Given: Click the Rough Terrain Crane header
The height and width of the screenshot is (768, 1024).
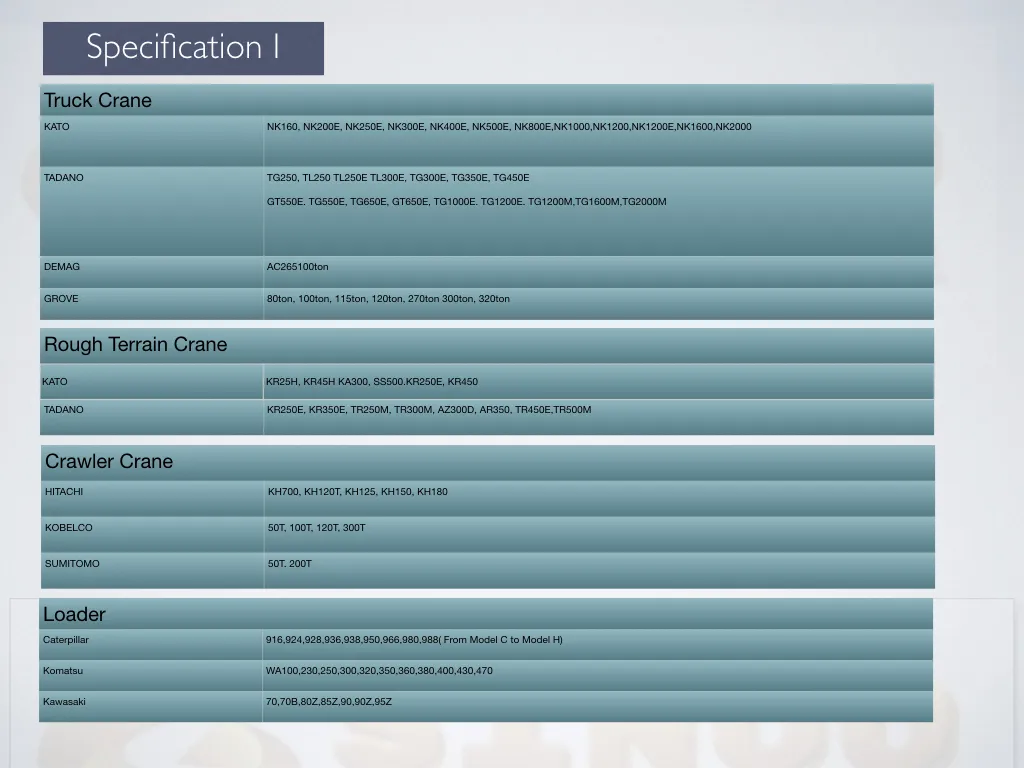Looking at the screenshot, I should 136,345.
